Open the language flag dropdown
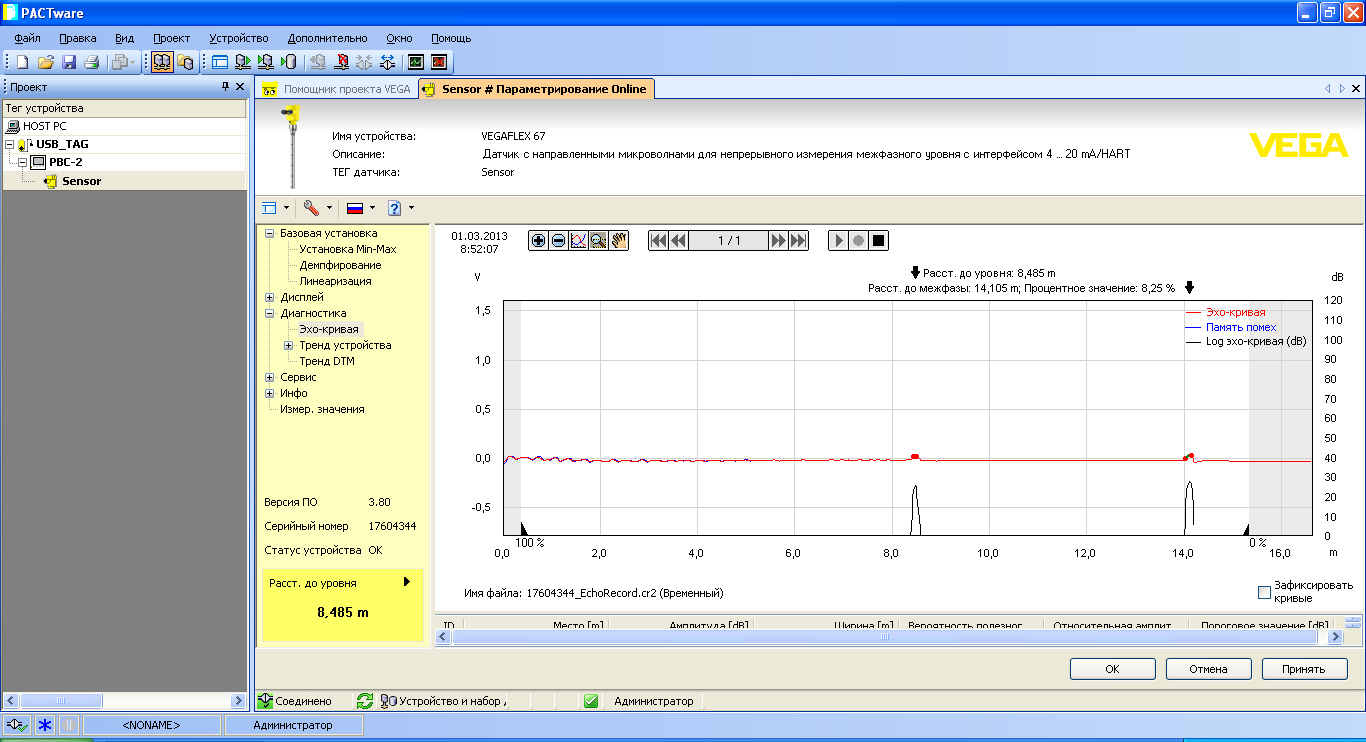Image resolution: width=1366 pixels, height=742 pixels. click(372, 208)
